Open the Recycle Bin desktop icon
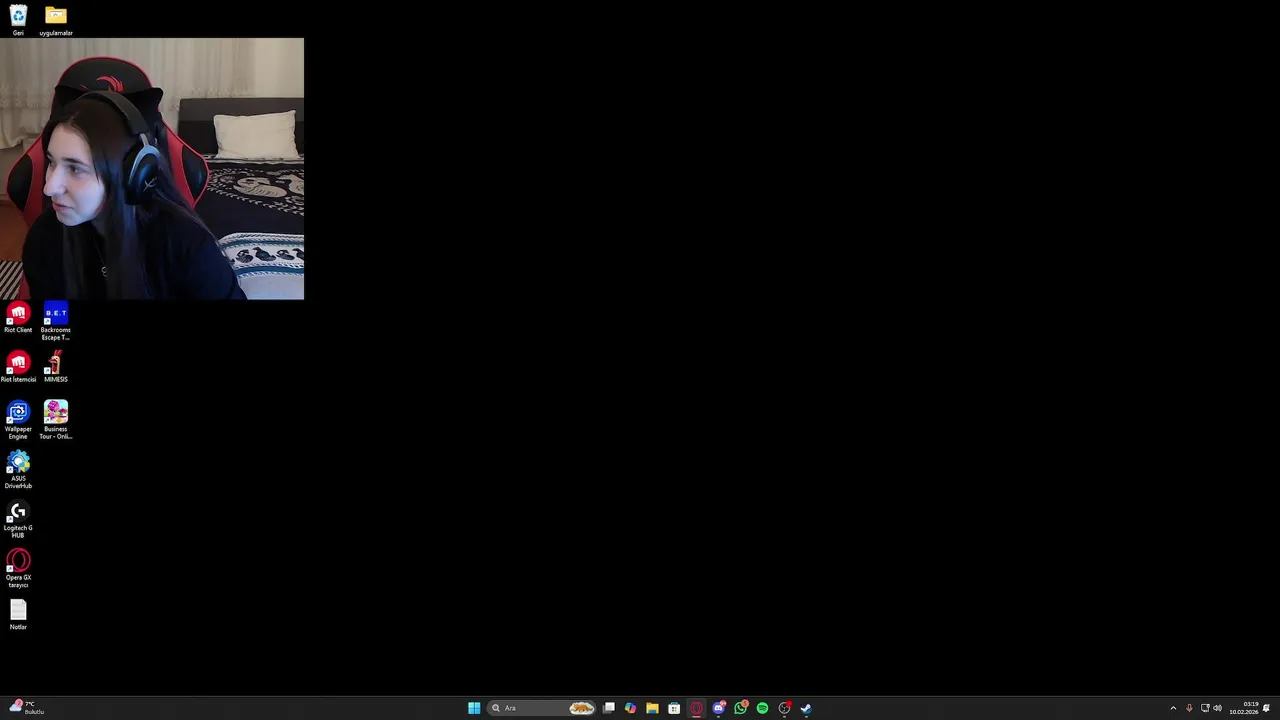Viewport: 1280px width, 720px height. [x=18, y=20]
